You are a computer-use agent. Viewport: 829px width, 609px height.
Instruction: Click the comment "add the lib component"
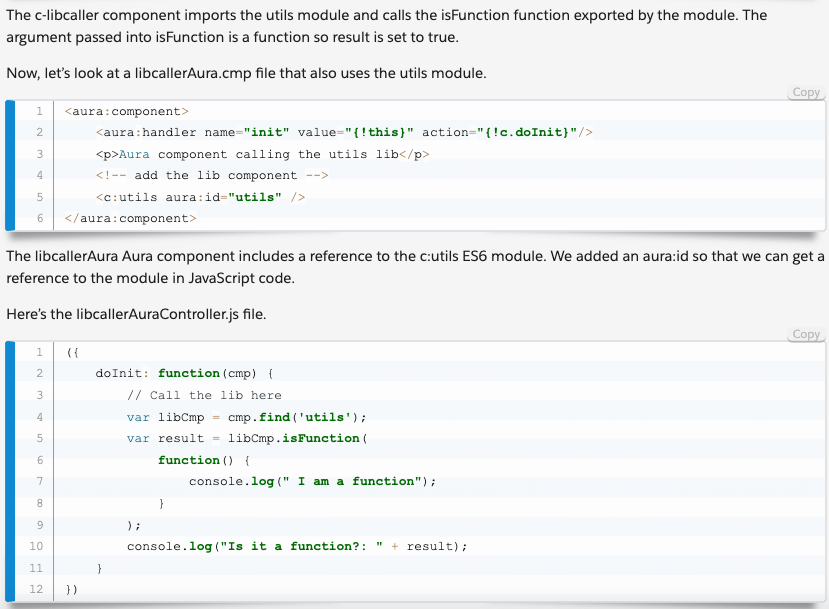pos(212,176)
